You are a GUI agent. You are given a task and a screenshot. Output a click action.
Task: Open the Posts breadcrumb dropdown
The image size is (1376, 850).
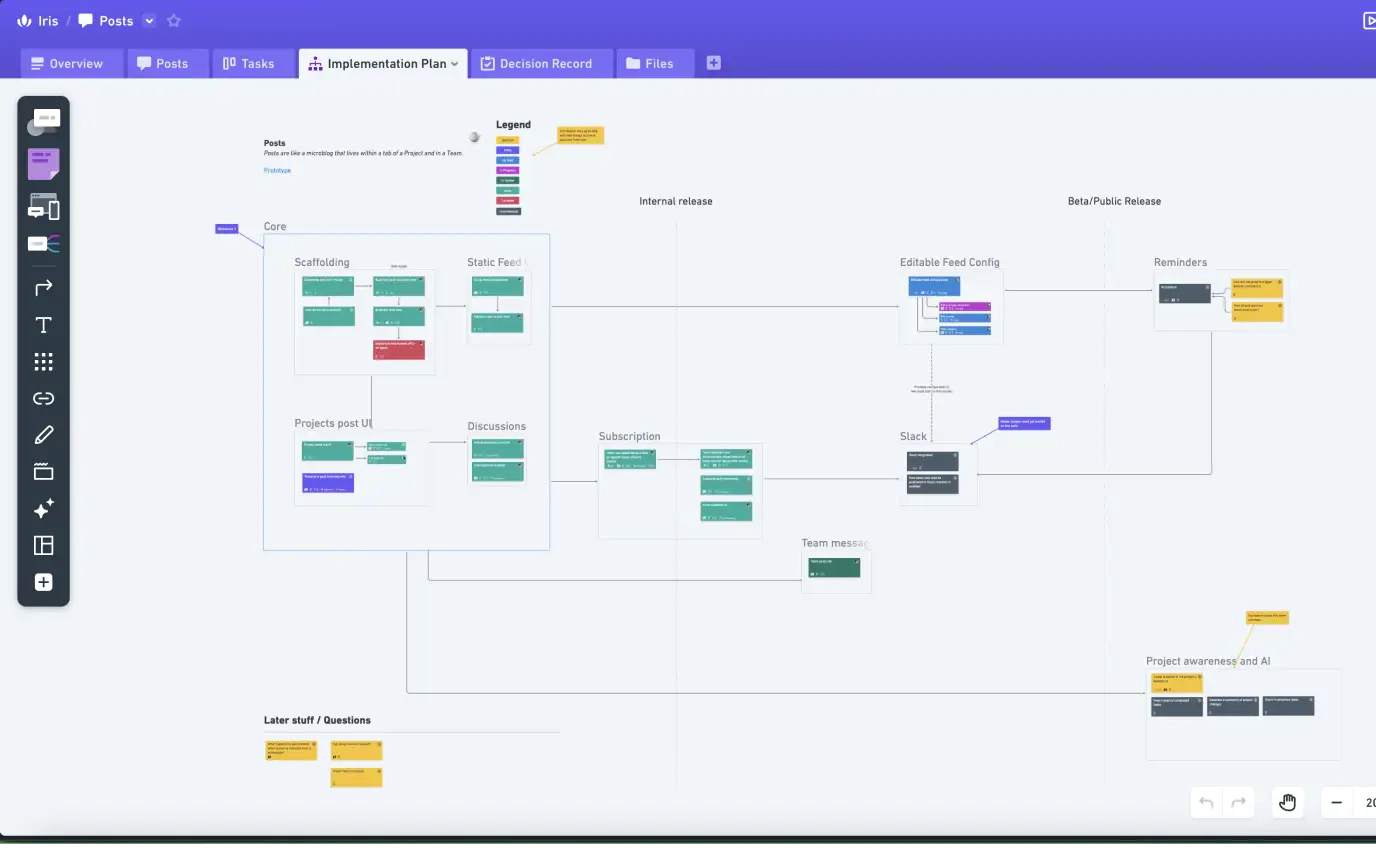[x=147, y=20]
